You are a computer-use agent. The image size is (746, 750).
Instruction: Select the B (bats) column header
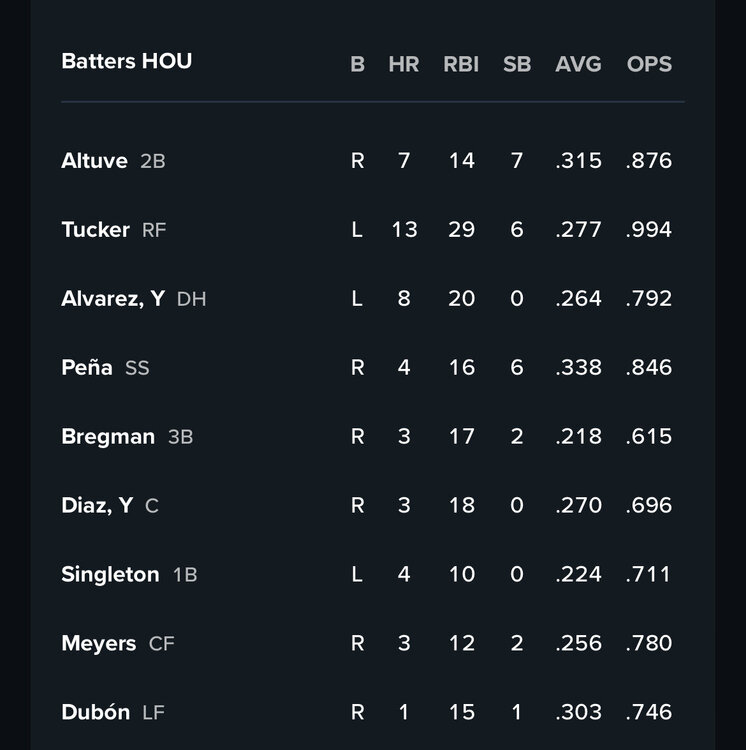(x=357, y=64)
